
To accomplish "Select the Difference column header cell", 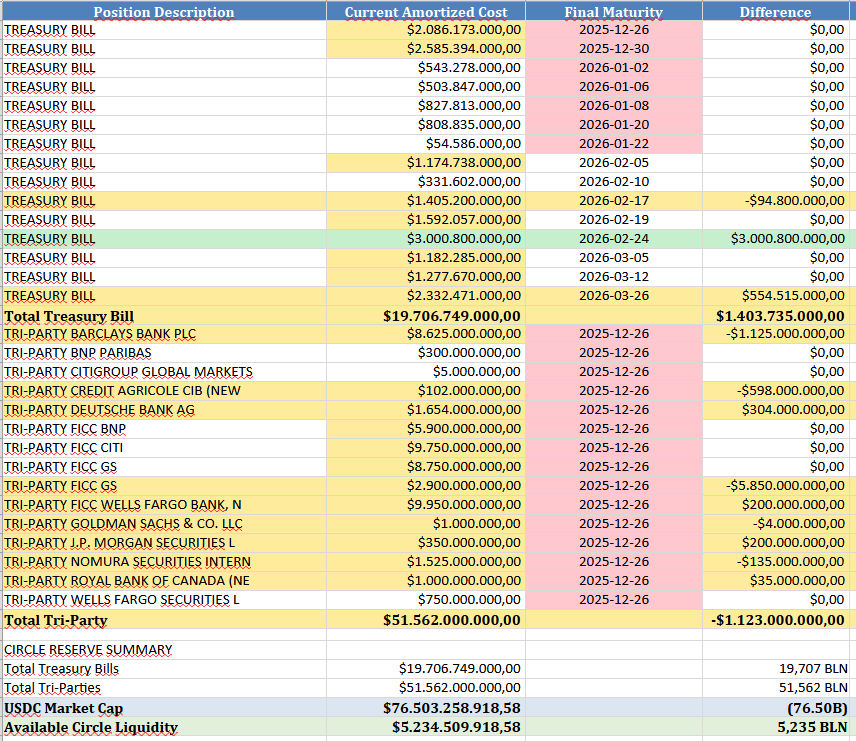I will click(x=775, y=12).
